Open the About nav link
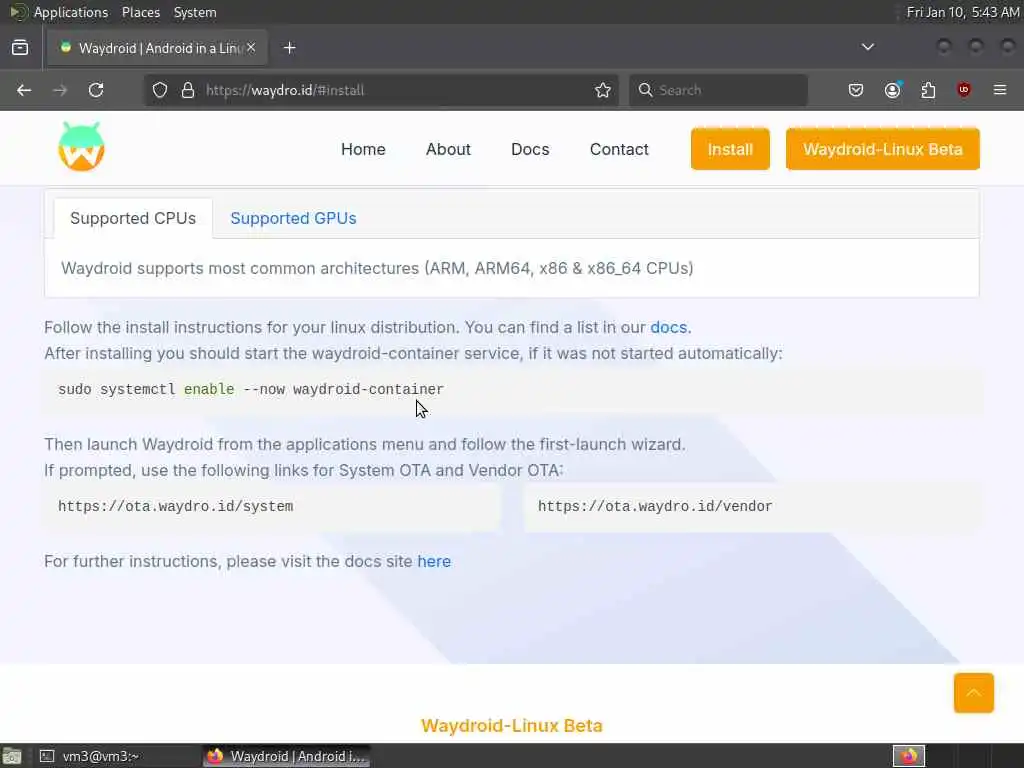 pos(448,150)
